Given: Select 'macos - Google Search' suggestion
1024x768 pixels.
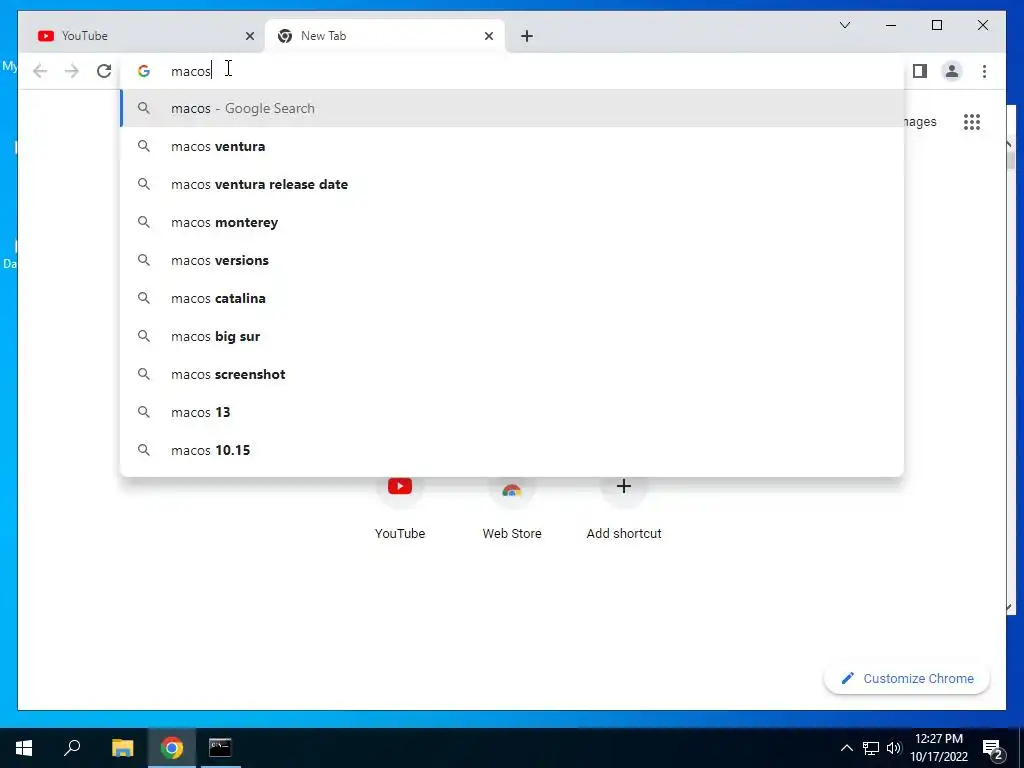Looking at the screenshot, I should pyautogui.click(x=512, y=108).
